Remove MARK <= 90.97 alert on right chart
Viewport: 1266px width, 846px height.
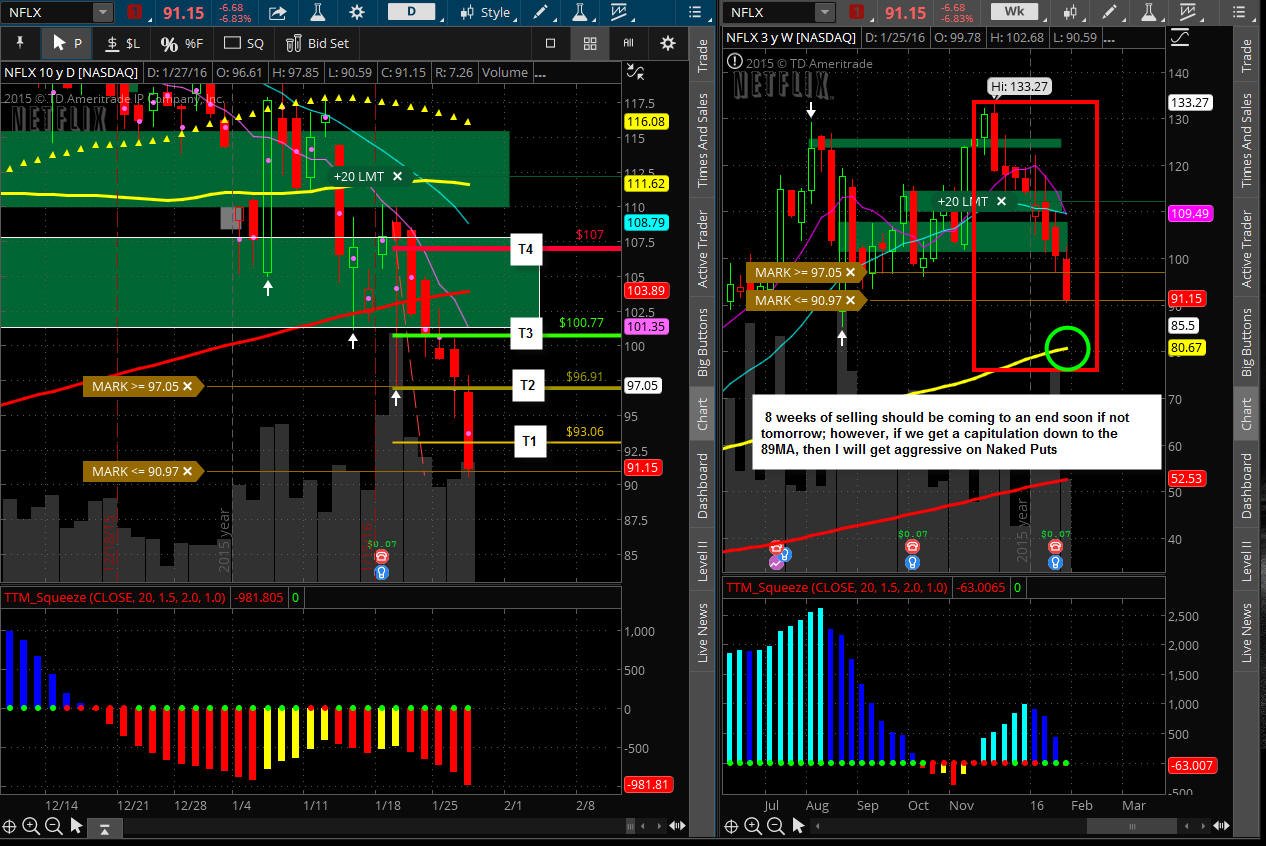[851, 300]
